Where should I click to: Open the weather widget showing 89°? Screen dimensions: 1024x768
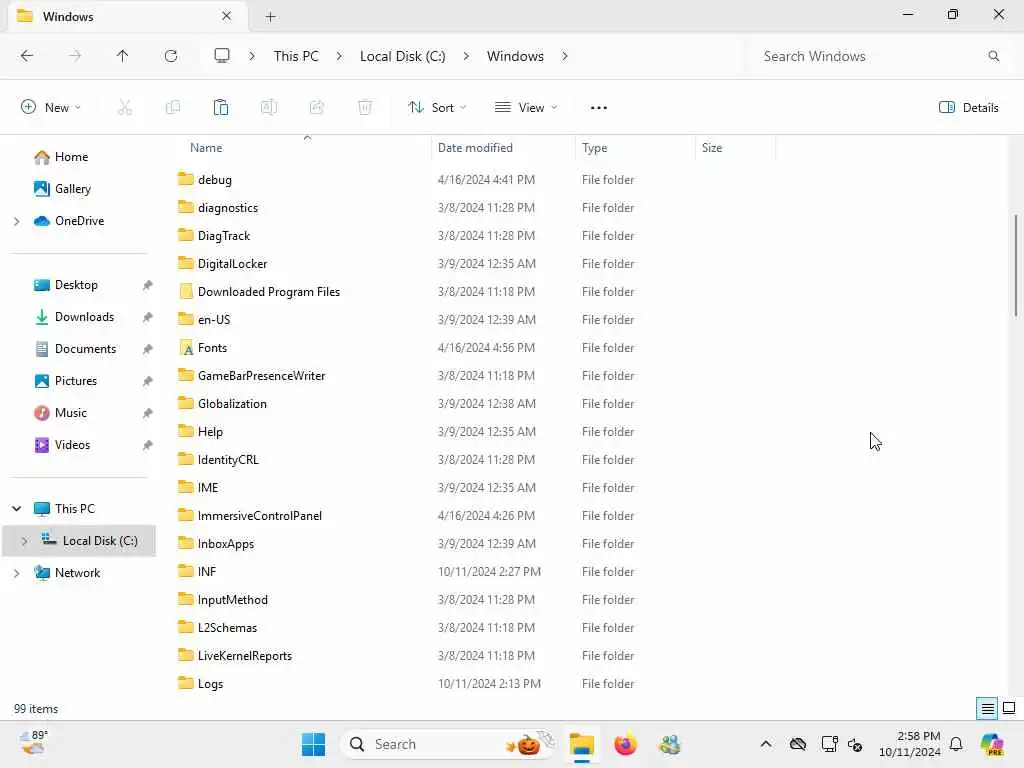click(33, 743)
